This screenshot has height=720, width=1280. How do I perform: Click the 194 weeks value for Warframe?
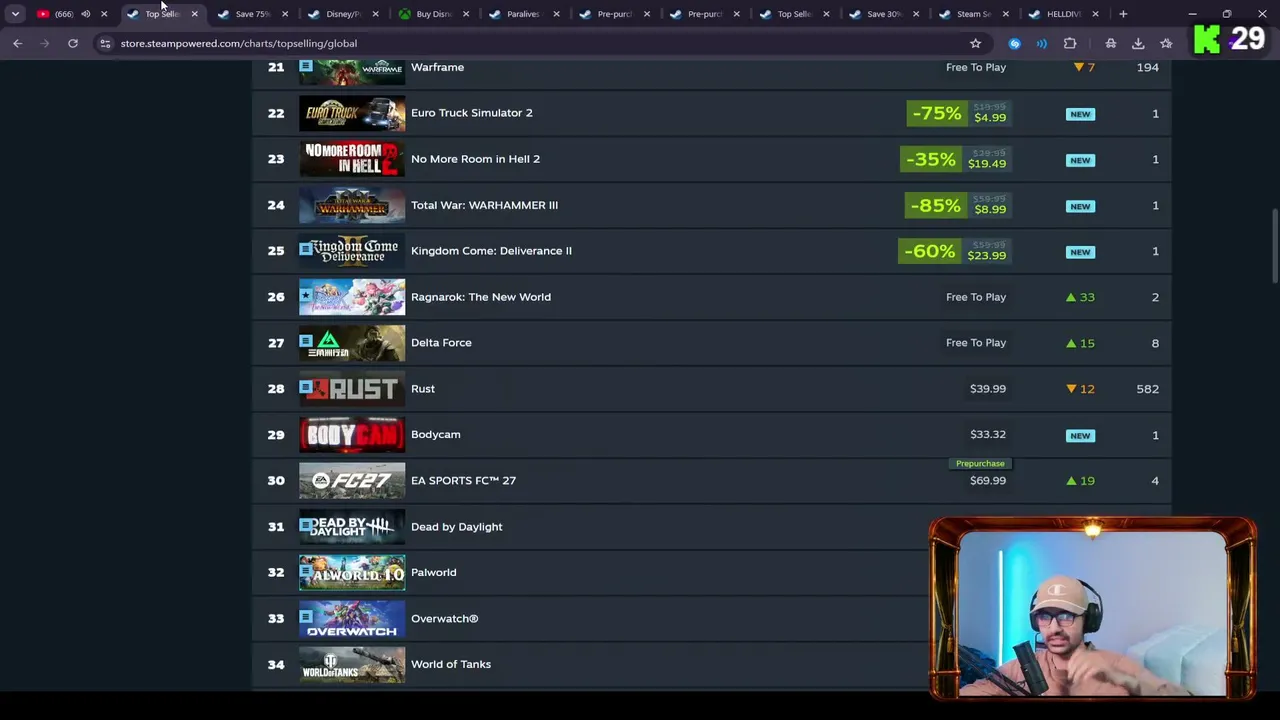point(1147,67)
